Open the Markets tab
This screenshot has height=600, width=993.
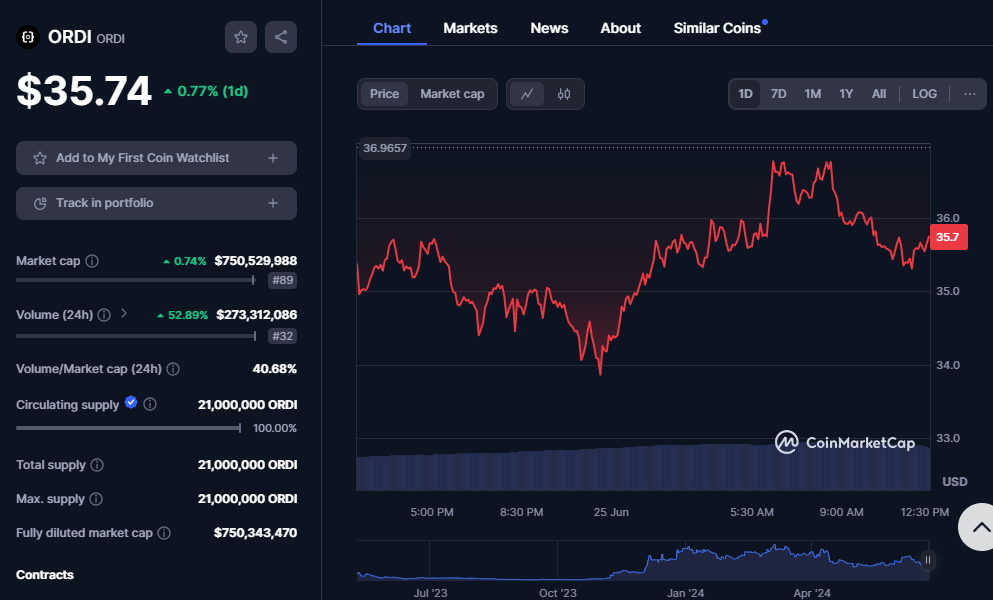470,28
